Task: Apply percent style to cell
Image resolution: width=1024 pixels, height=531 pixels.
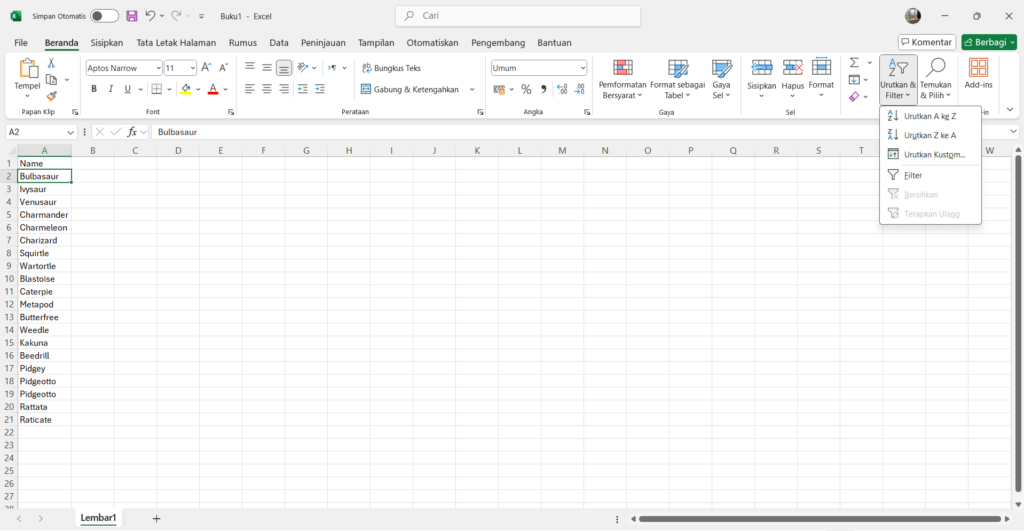Action: 526,89
